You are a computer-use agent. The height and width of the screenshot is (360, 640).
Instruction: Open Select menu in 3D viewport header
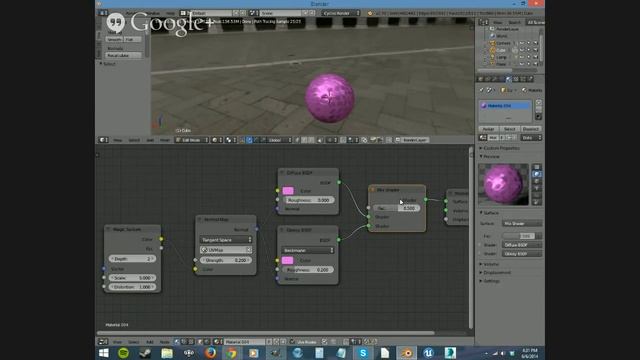pos(134,140)
